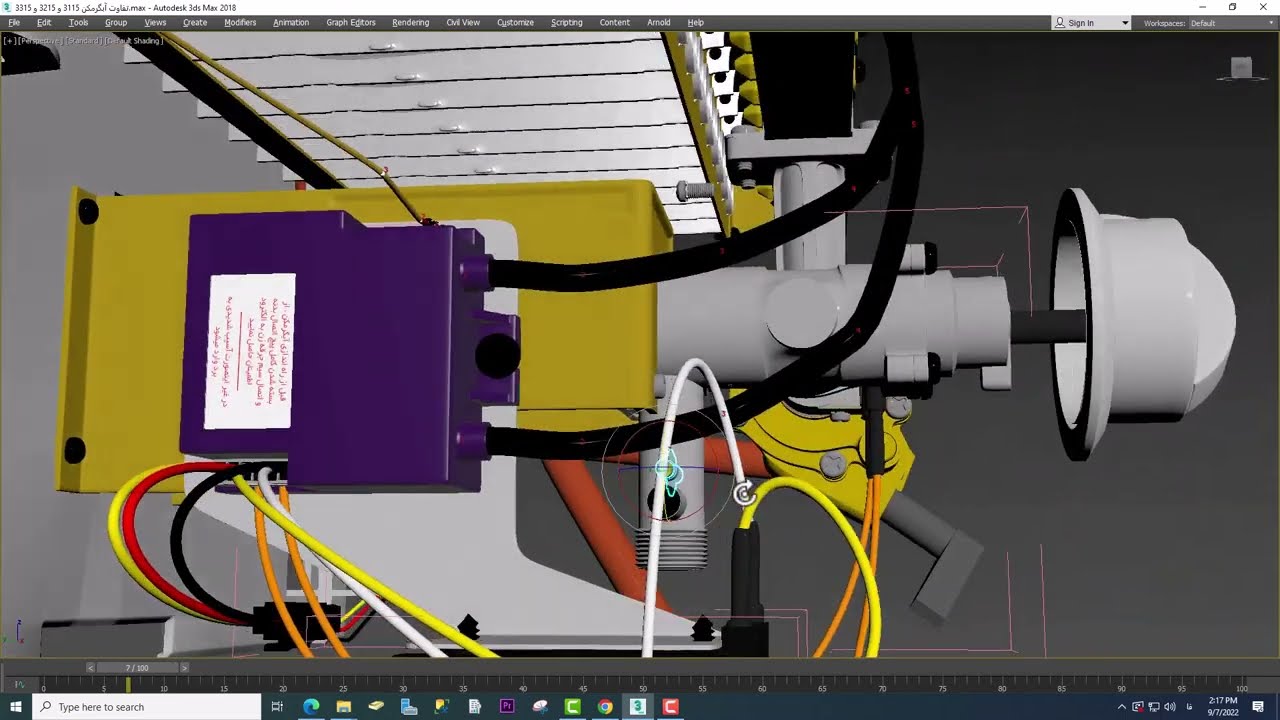
Task: Click the Sign In button
Action: click(x=1081, y=22)
